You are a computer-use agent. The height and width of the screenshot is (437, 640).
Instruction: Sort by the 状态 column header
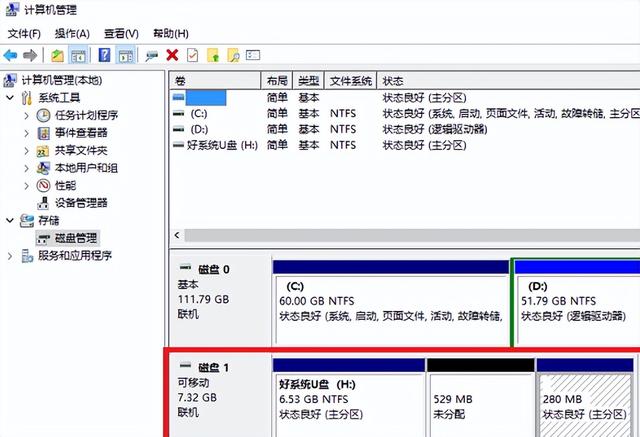click(508, 81)
